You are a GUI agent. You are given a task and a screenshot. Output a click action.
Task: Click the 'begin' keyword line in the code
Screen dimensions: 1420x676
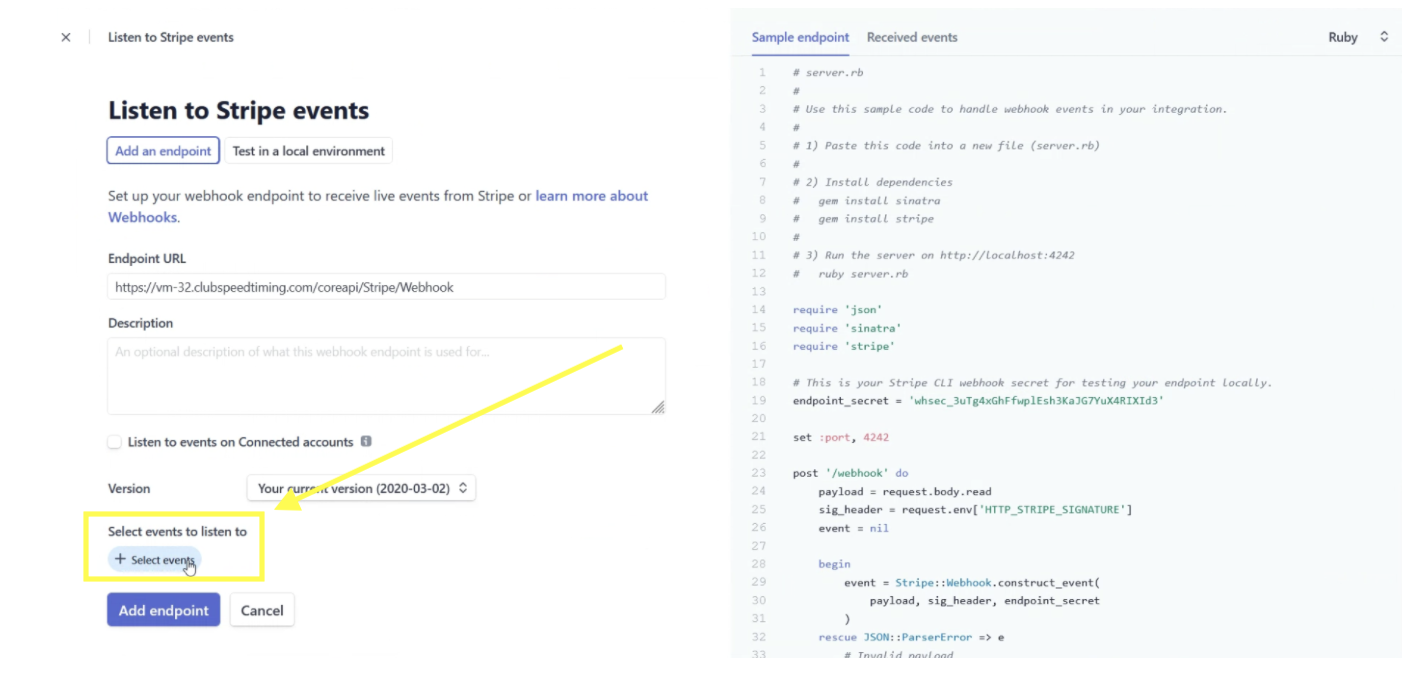coord(834,564)
